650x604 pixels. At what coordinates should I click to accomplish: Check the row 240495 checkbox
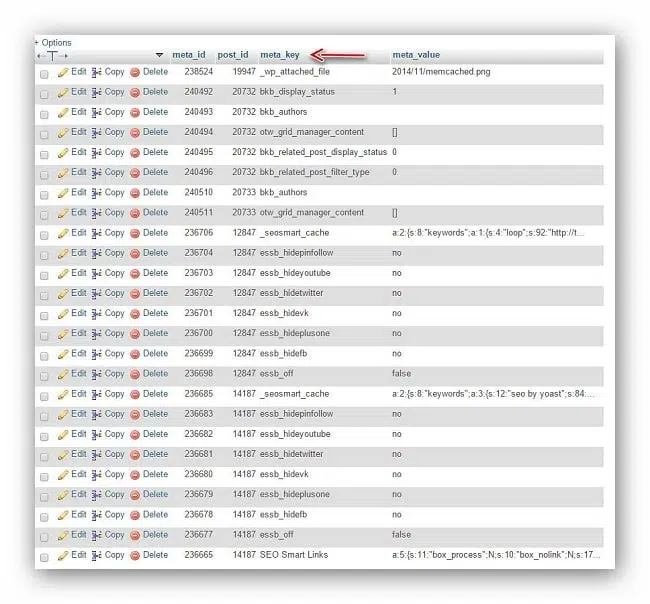pyautogui.click(x=44, y=155)
